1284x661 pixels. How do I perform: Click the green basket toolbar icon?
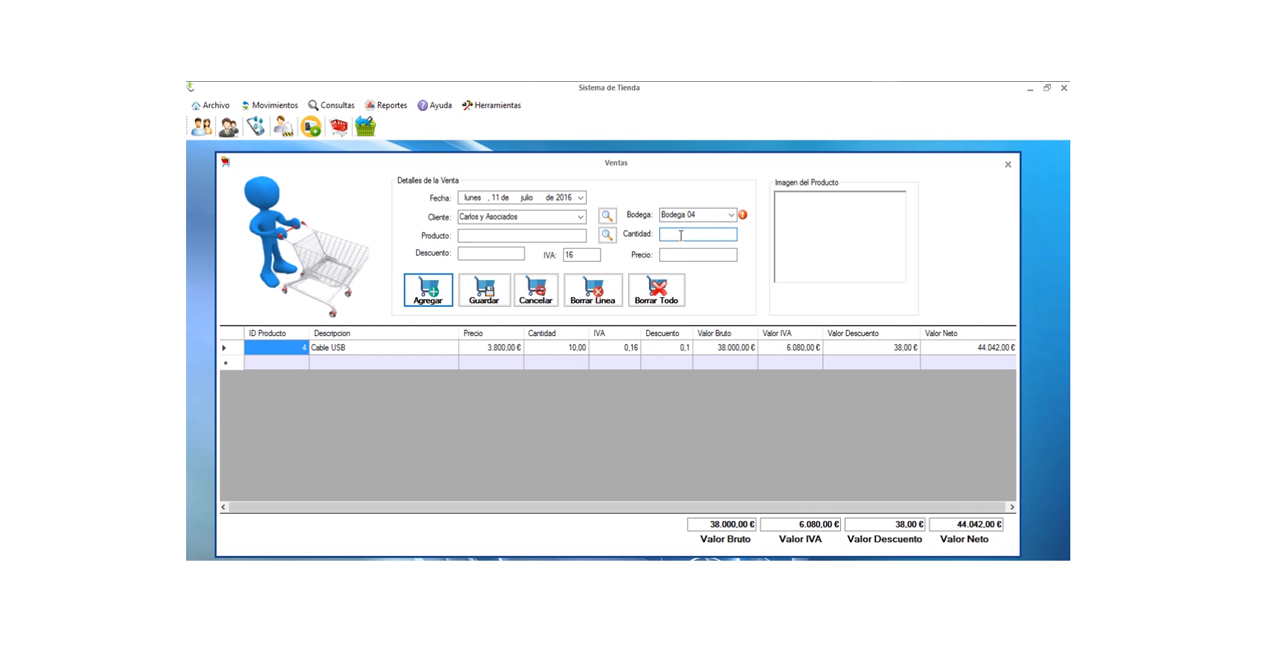coord(366,127)
